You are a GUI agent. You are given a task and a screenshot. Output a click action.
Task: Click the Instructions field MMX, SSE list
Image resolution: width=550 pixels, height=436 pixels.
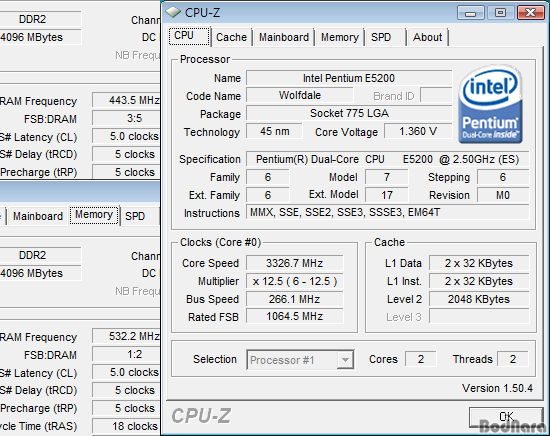pos(387,213)
